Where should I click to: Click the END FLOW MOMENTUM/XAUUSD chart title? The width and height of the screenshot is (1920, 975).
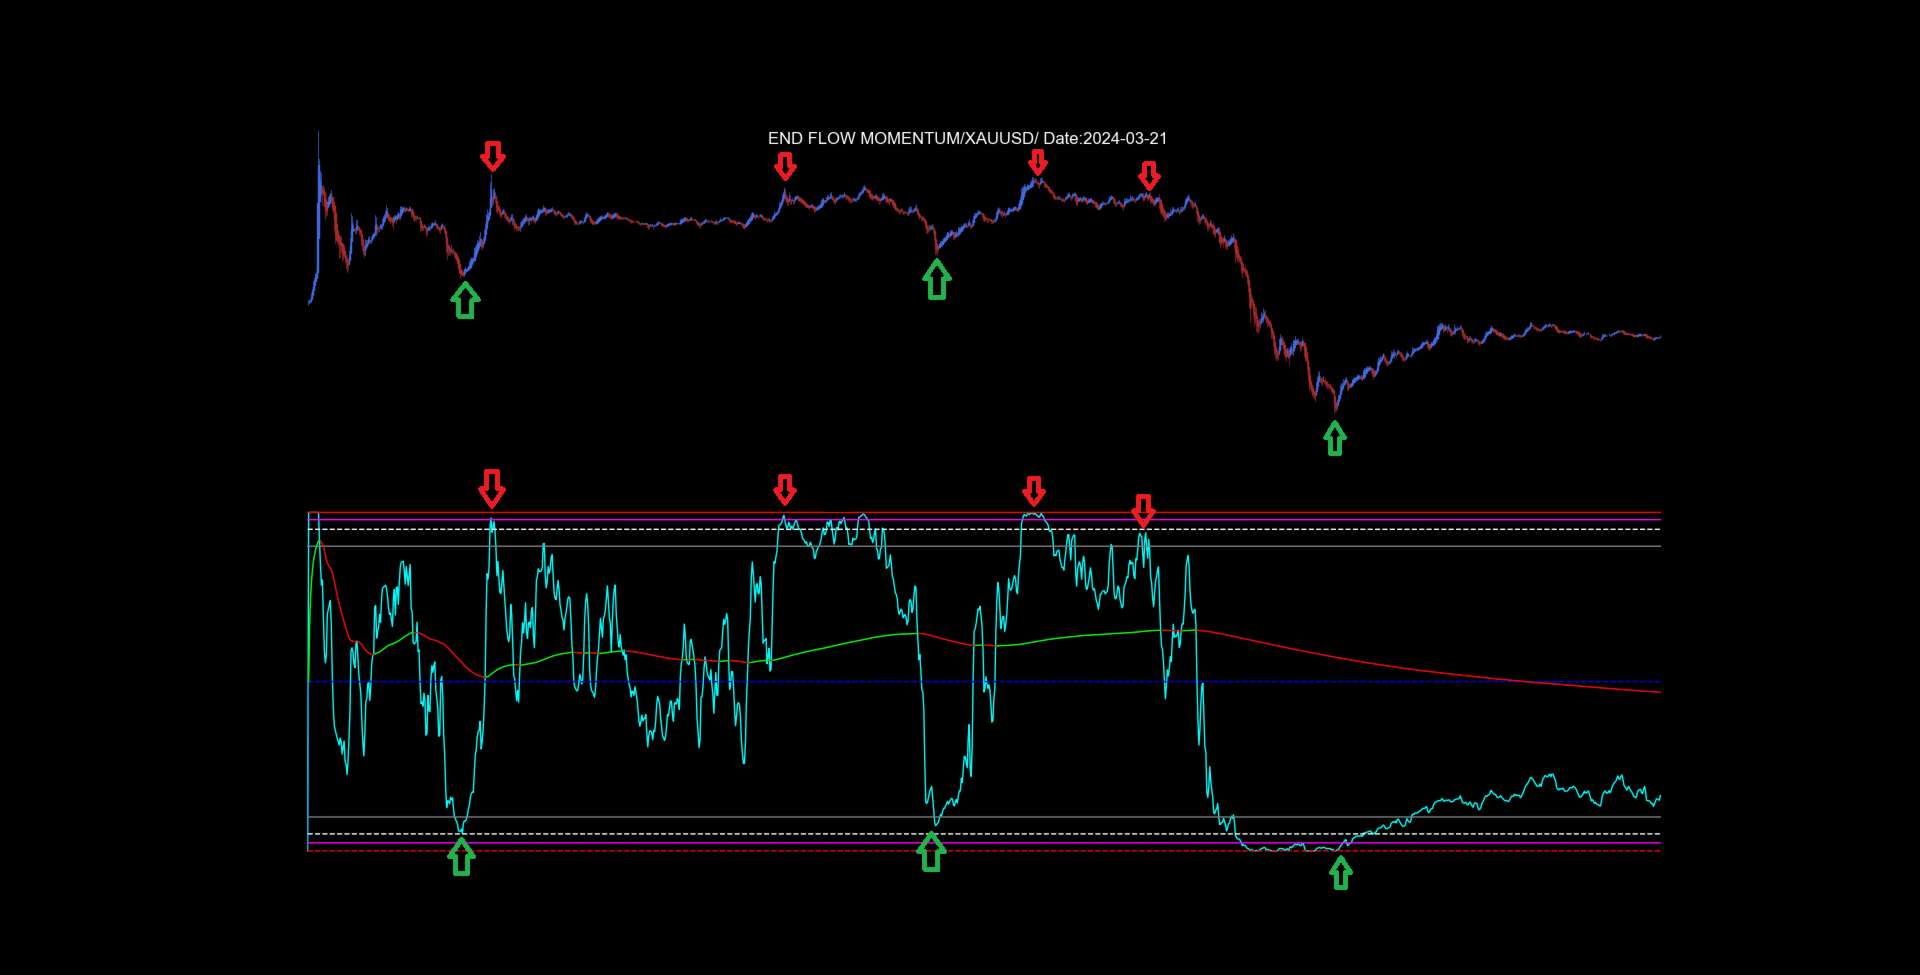967,139
